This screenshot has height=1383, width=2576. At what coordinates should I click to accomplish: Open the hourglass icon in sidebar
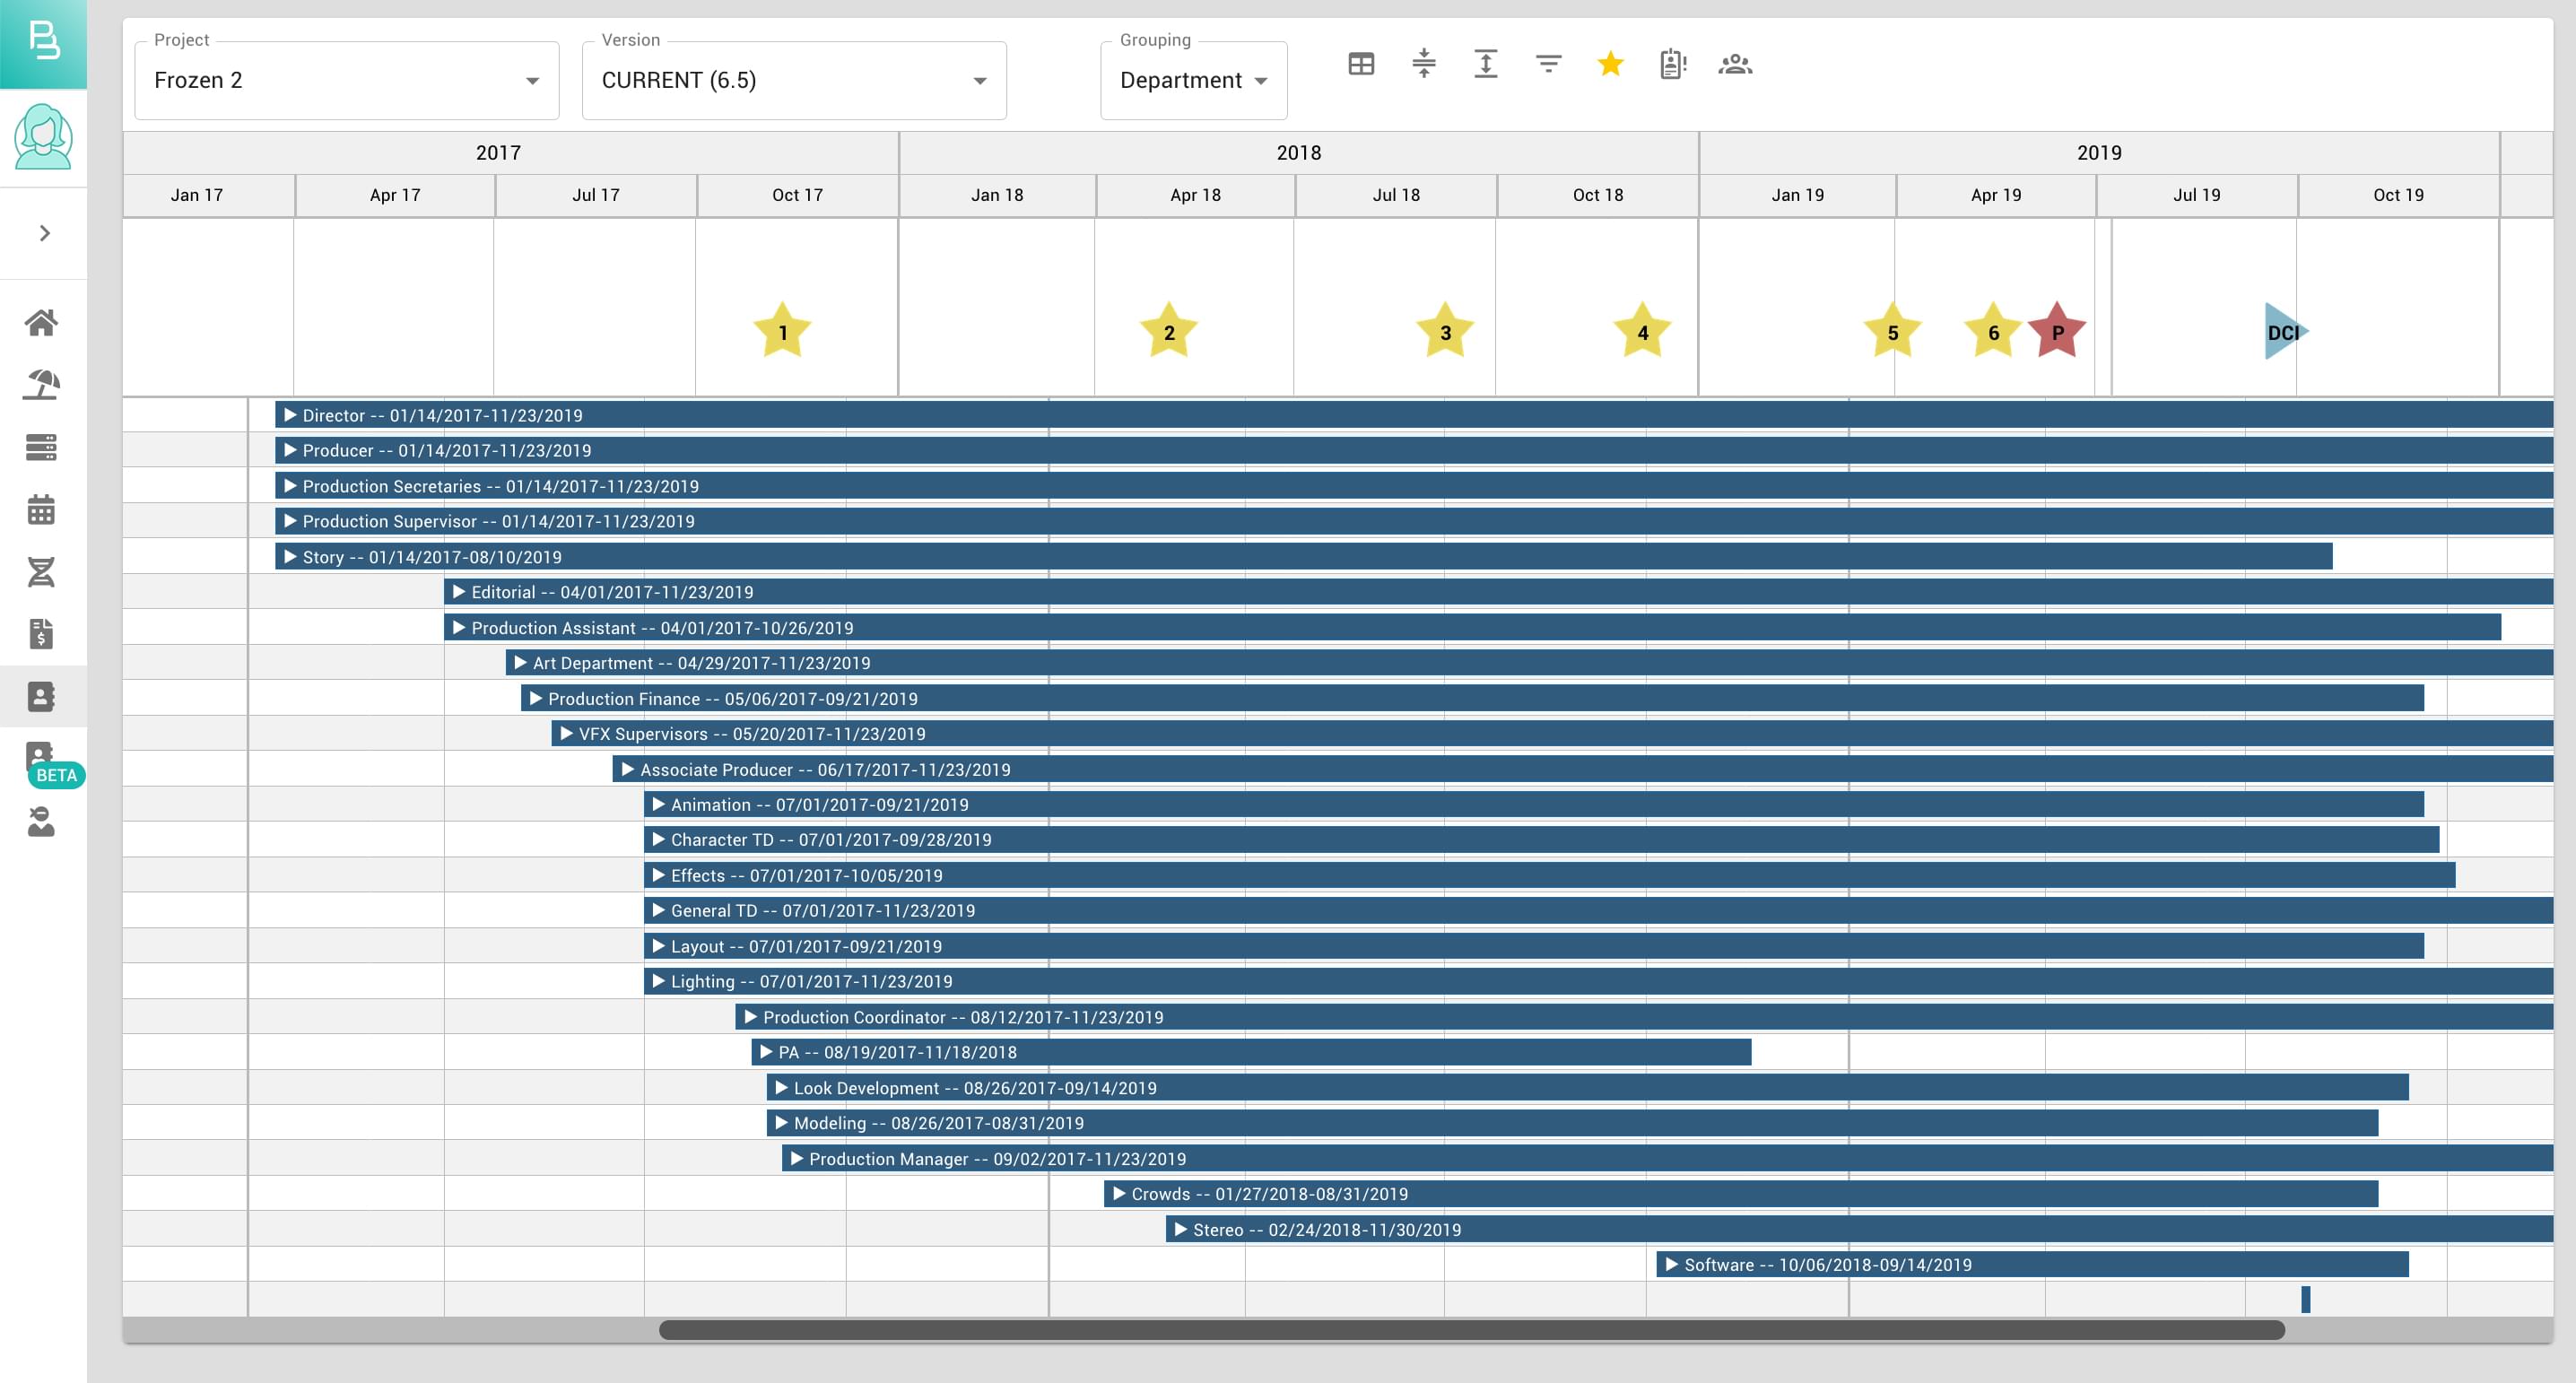pyautogui.click(x=41, y=572)
